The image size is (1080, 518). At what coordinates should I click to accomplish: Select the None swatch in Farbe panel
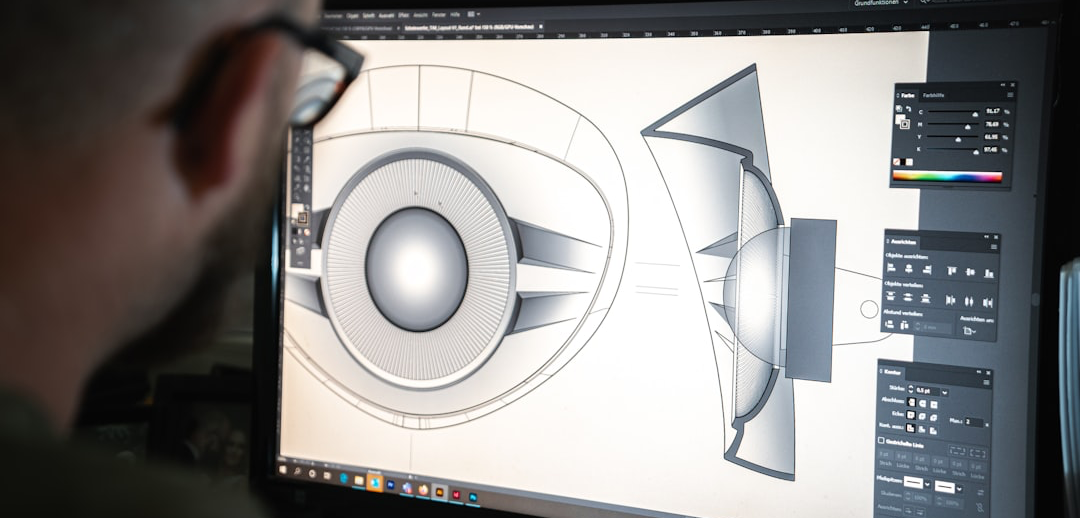(x=896, y=162)
